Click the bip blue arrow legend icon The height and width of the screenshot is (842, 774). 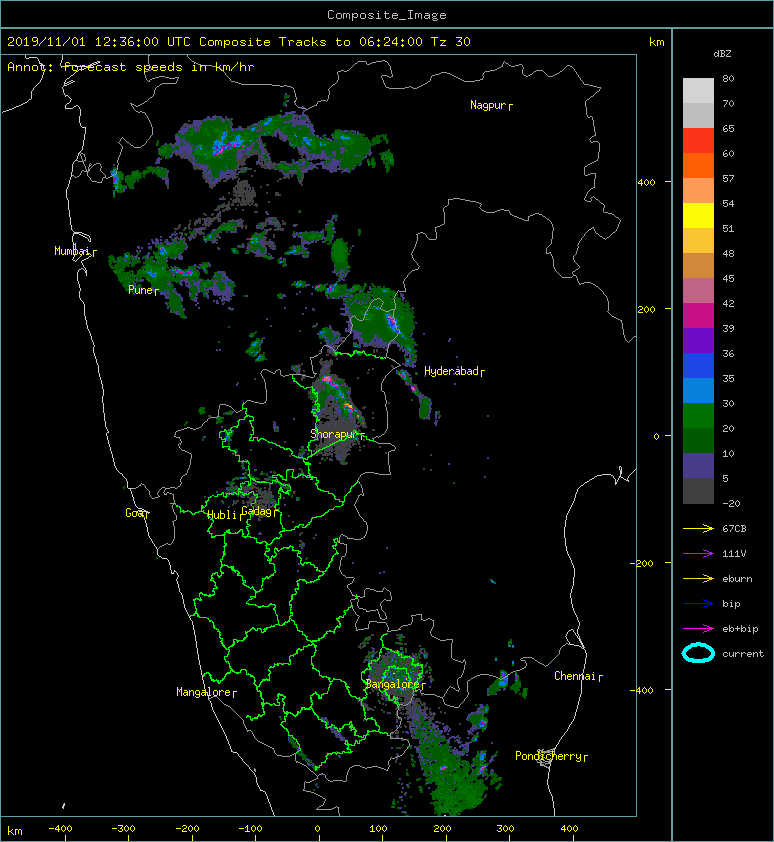[x=698, y=604]
